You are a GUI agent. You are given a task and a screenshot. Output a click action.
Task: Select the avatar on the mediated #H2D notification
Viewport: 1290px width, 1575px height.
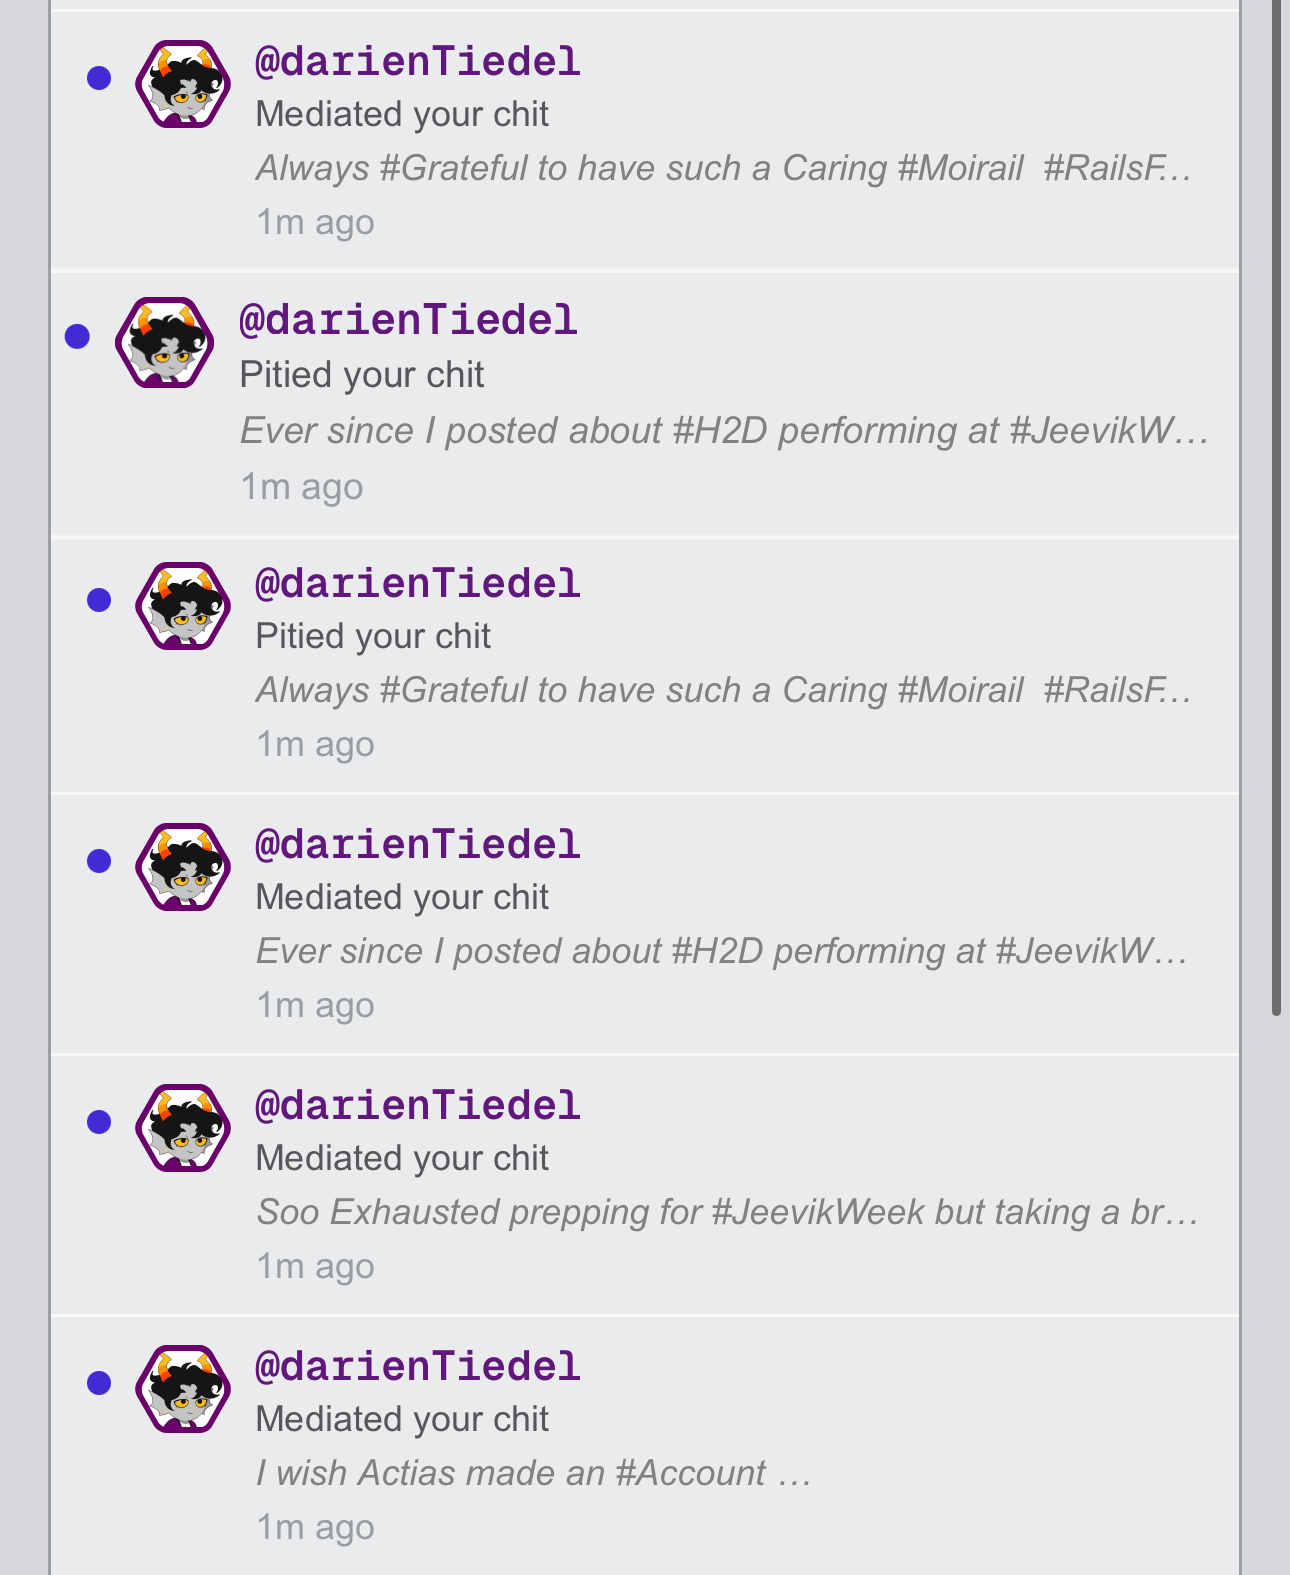tap(183, 867)
